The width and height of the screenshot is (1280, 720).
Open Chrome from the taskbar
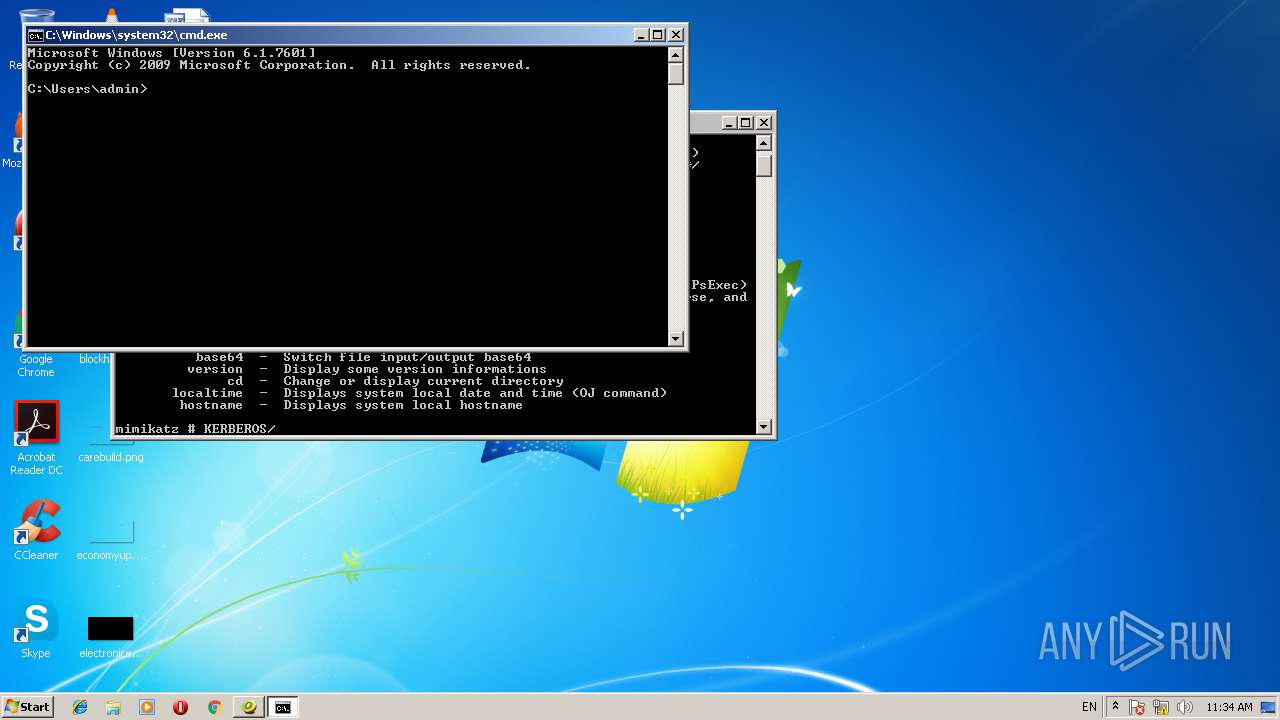click(x=214, y=707)
